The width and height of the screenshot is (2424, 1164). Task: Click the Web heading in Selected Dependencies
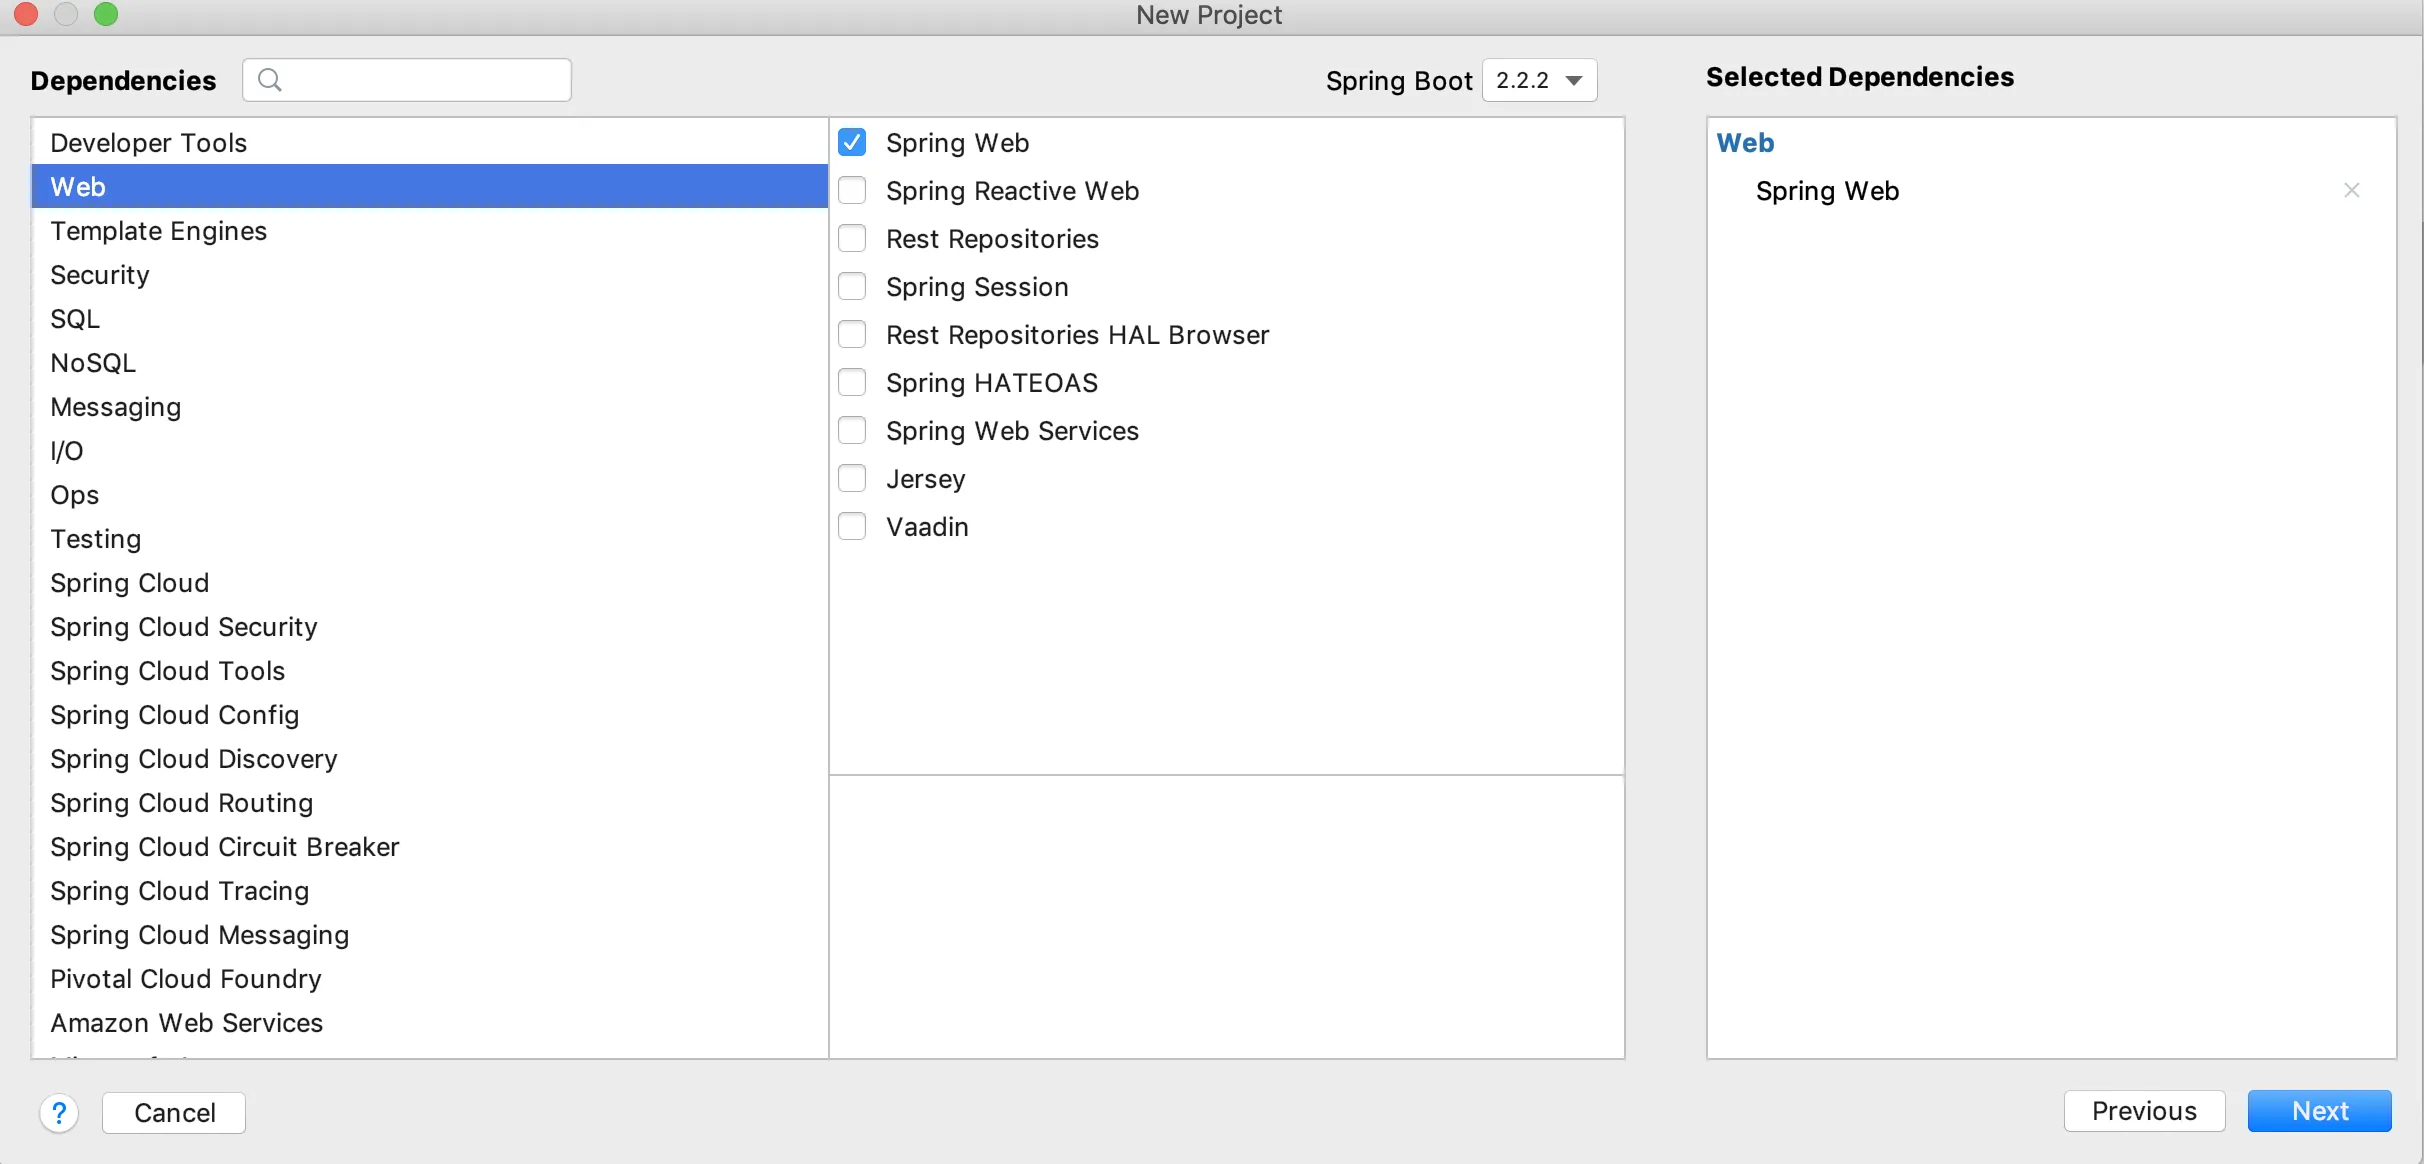[x=1745, y=143]
